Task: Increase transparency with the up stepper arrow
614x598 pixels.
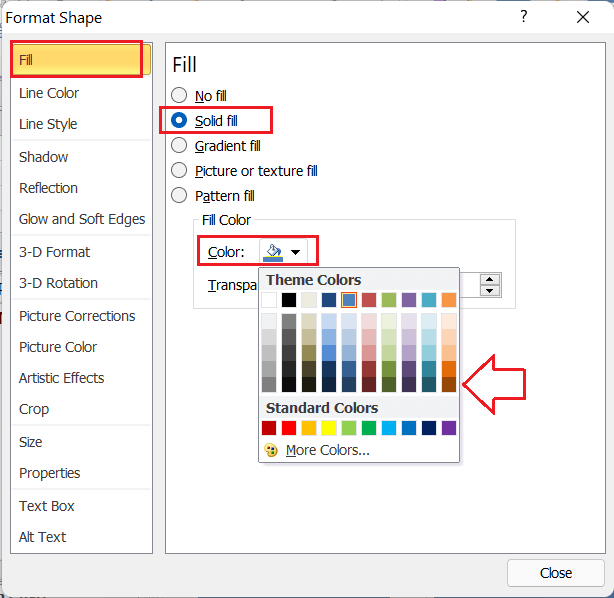Action: 489,279
